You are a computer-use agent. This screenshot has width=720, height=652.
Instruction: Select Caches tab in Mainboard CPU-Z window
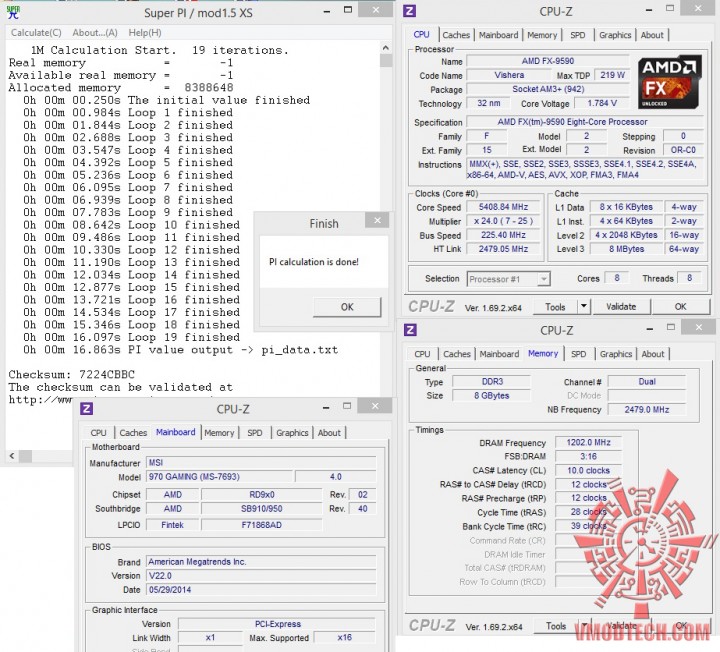[x=133, y=433]
